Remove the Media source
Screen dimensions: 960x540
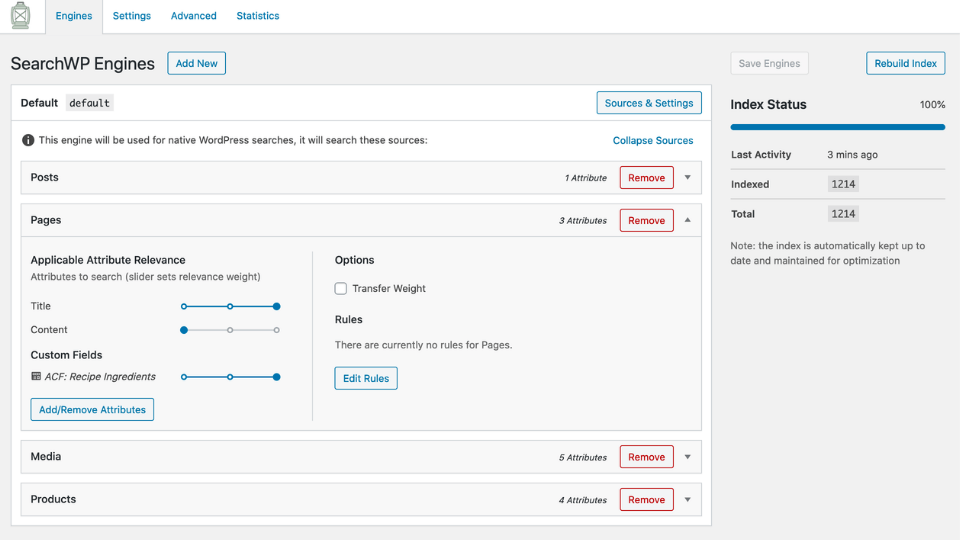[647, 457]
